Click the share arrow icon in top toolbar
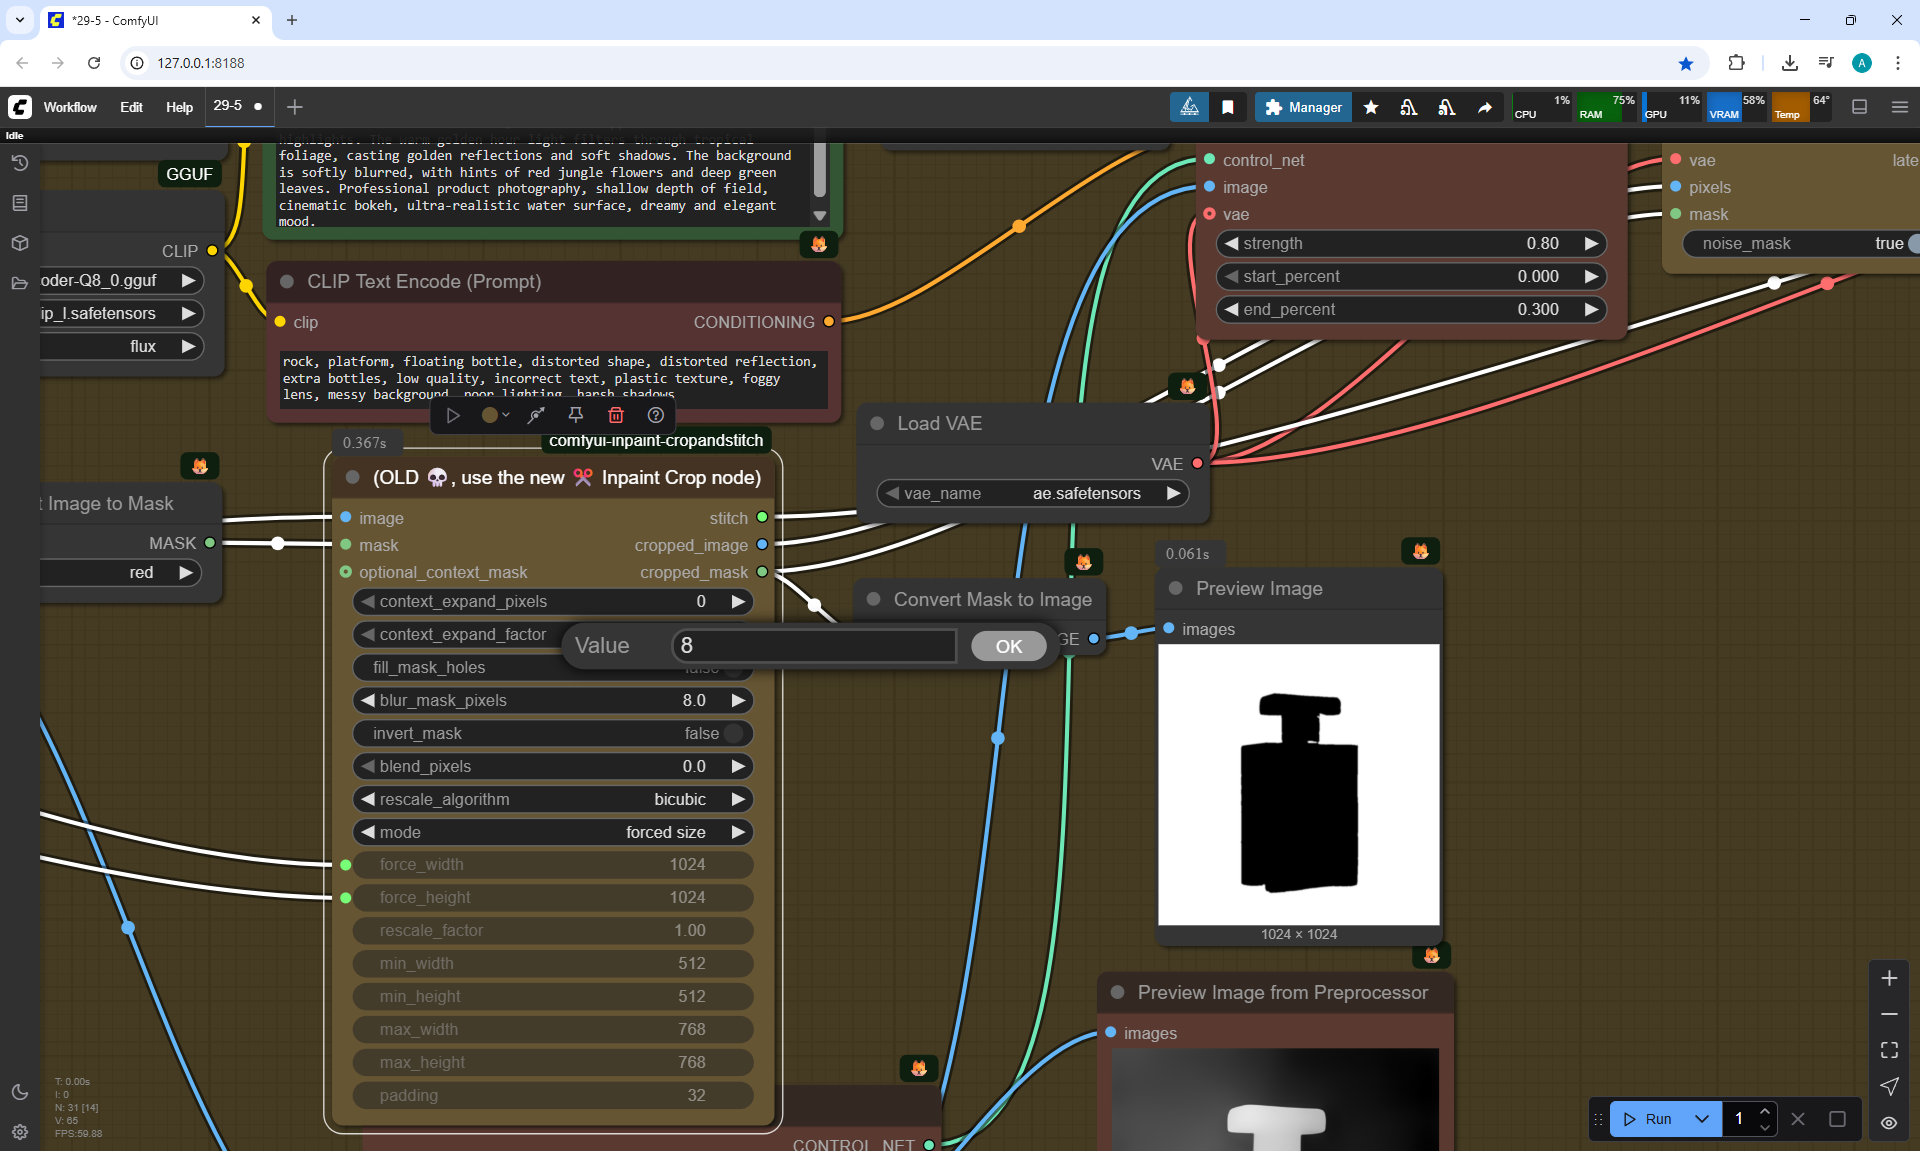 click(x=1485, y=107)
